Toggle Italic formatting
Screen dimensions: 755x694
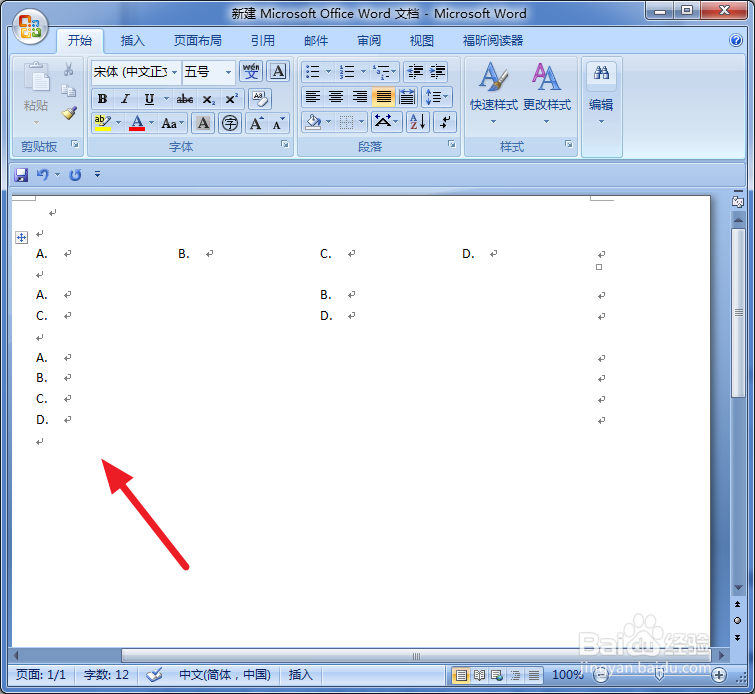[x=125, y=99]
